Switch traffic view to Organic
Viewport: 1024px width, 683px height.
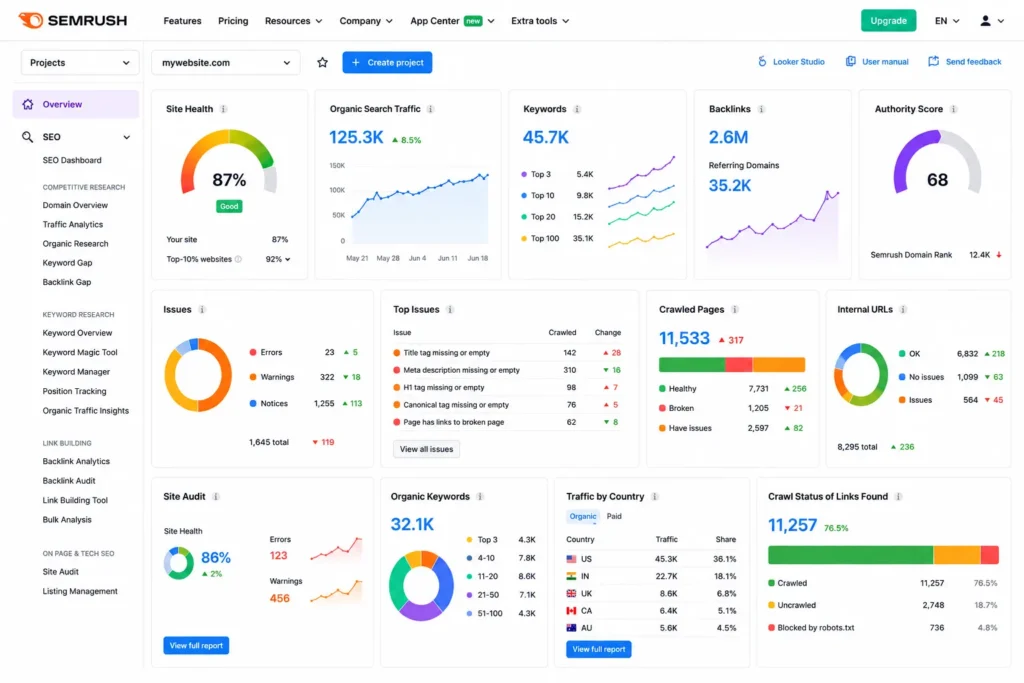583,516
